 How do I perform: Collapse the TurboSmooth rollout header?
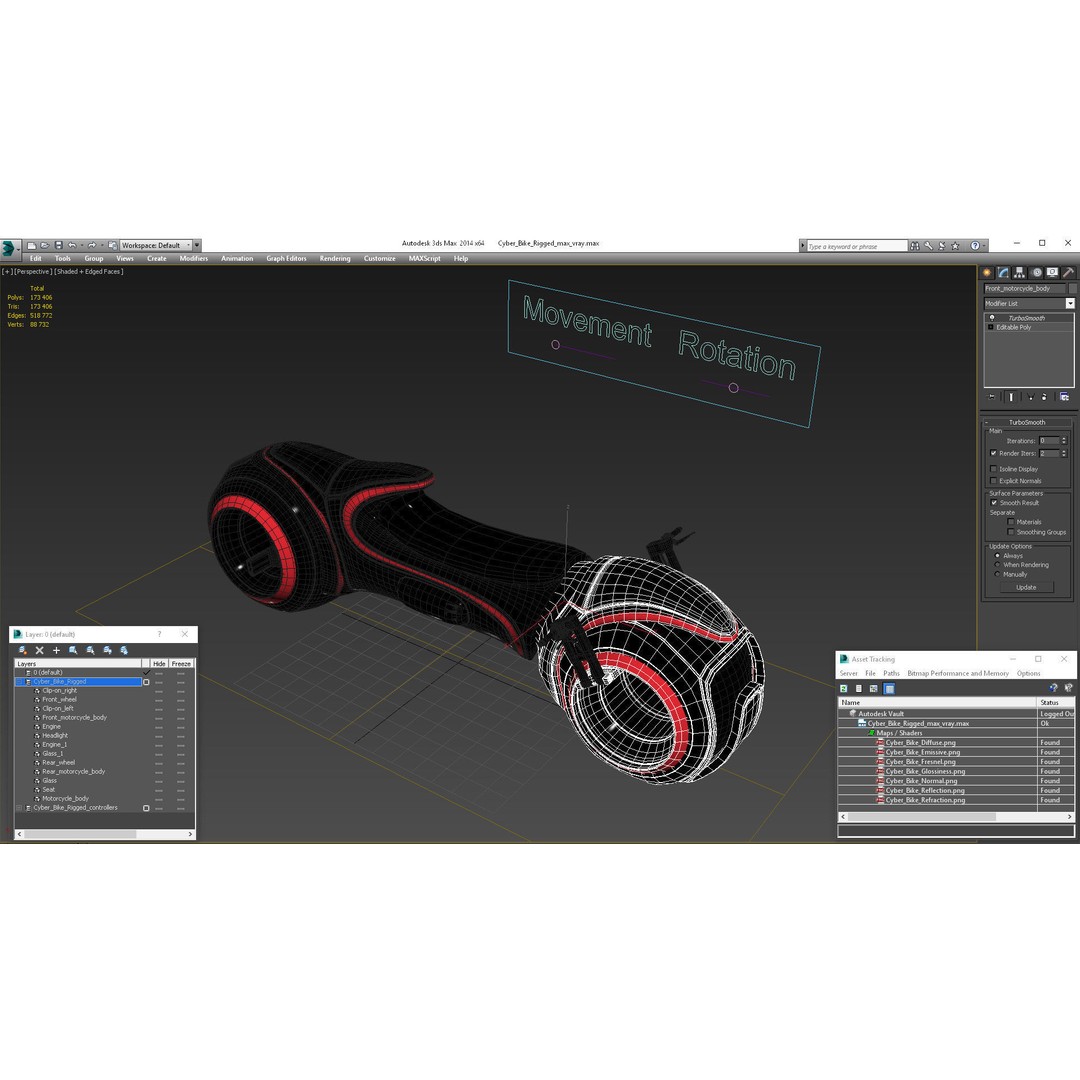click(x=1027, y=422)
